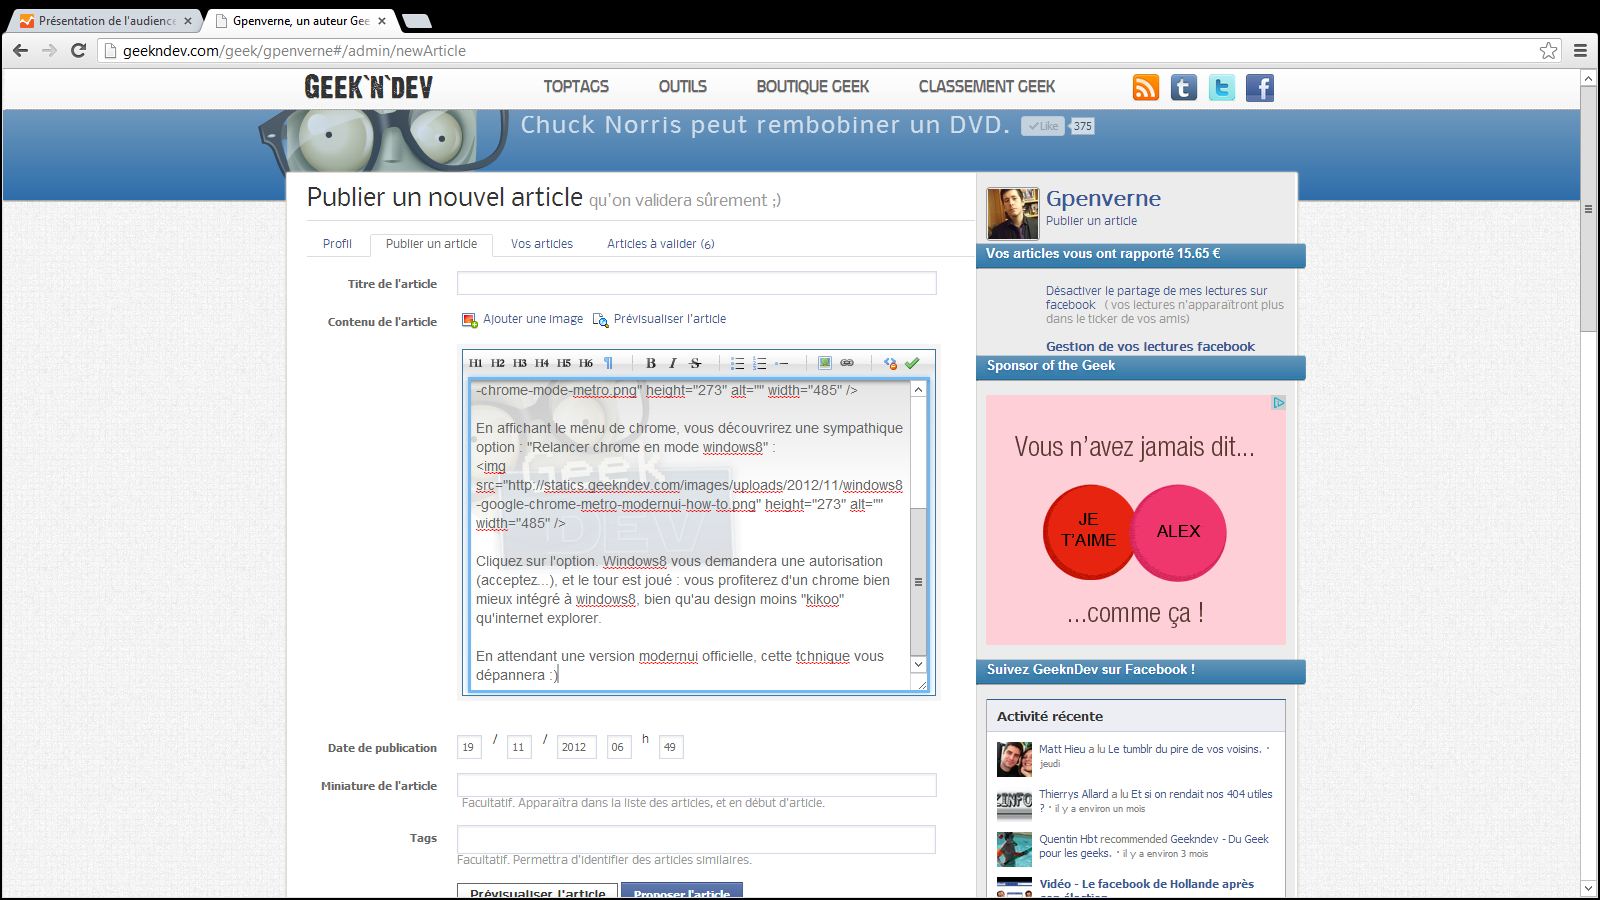Click the publication day field 19

(x=469, y=747)
